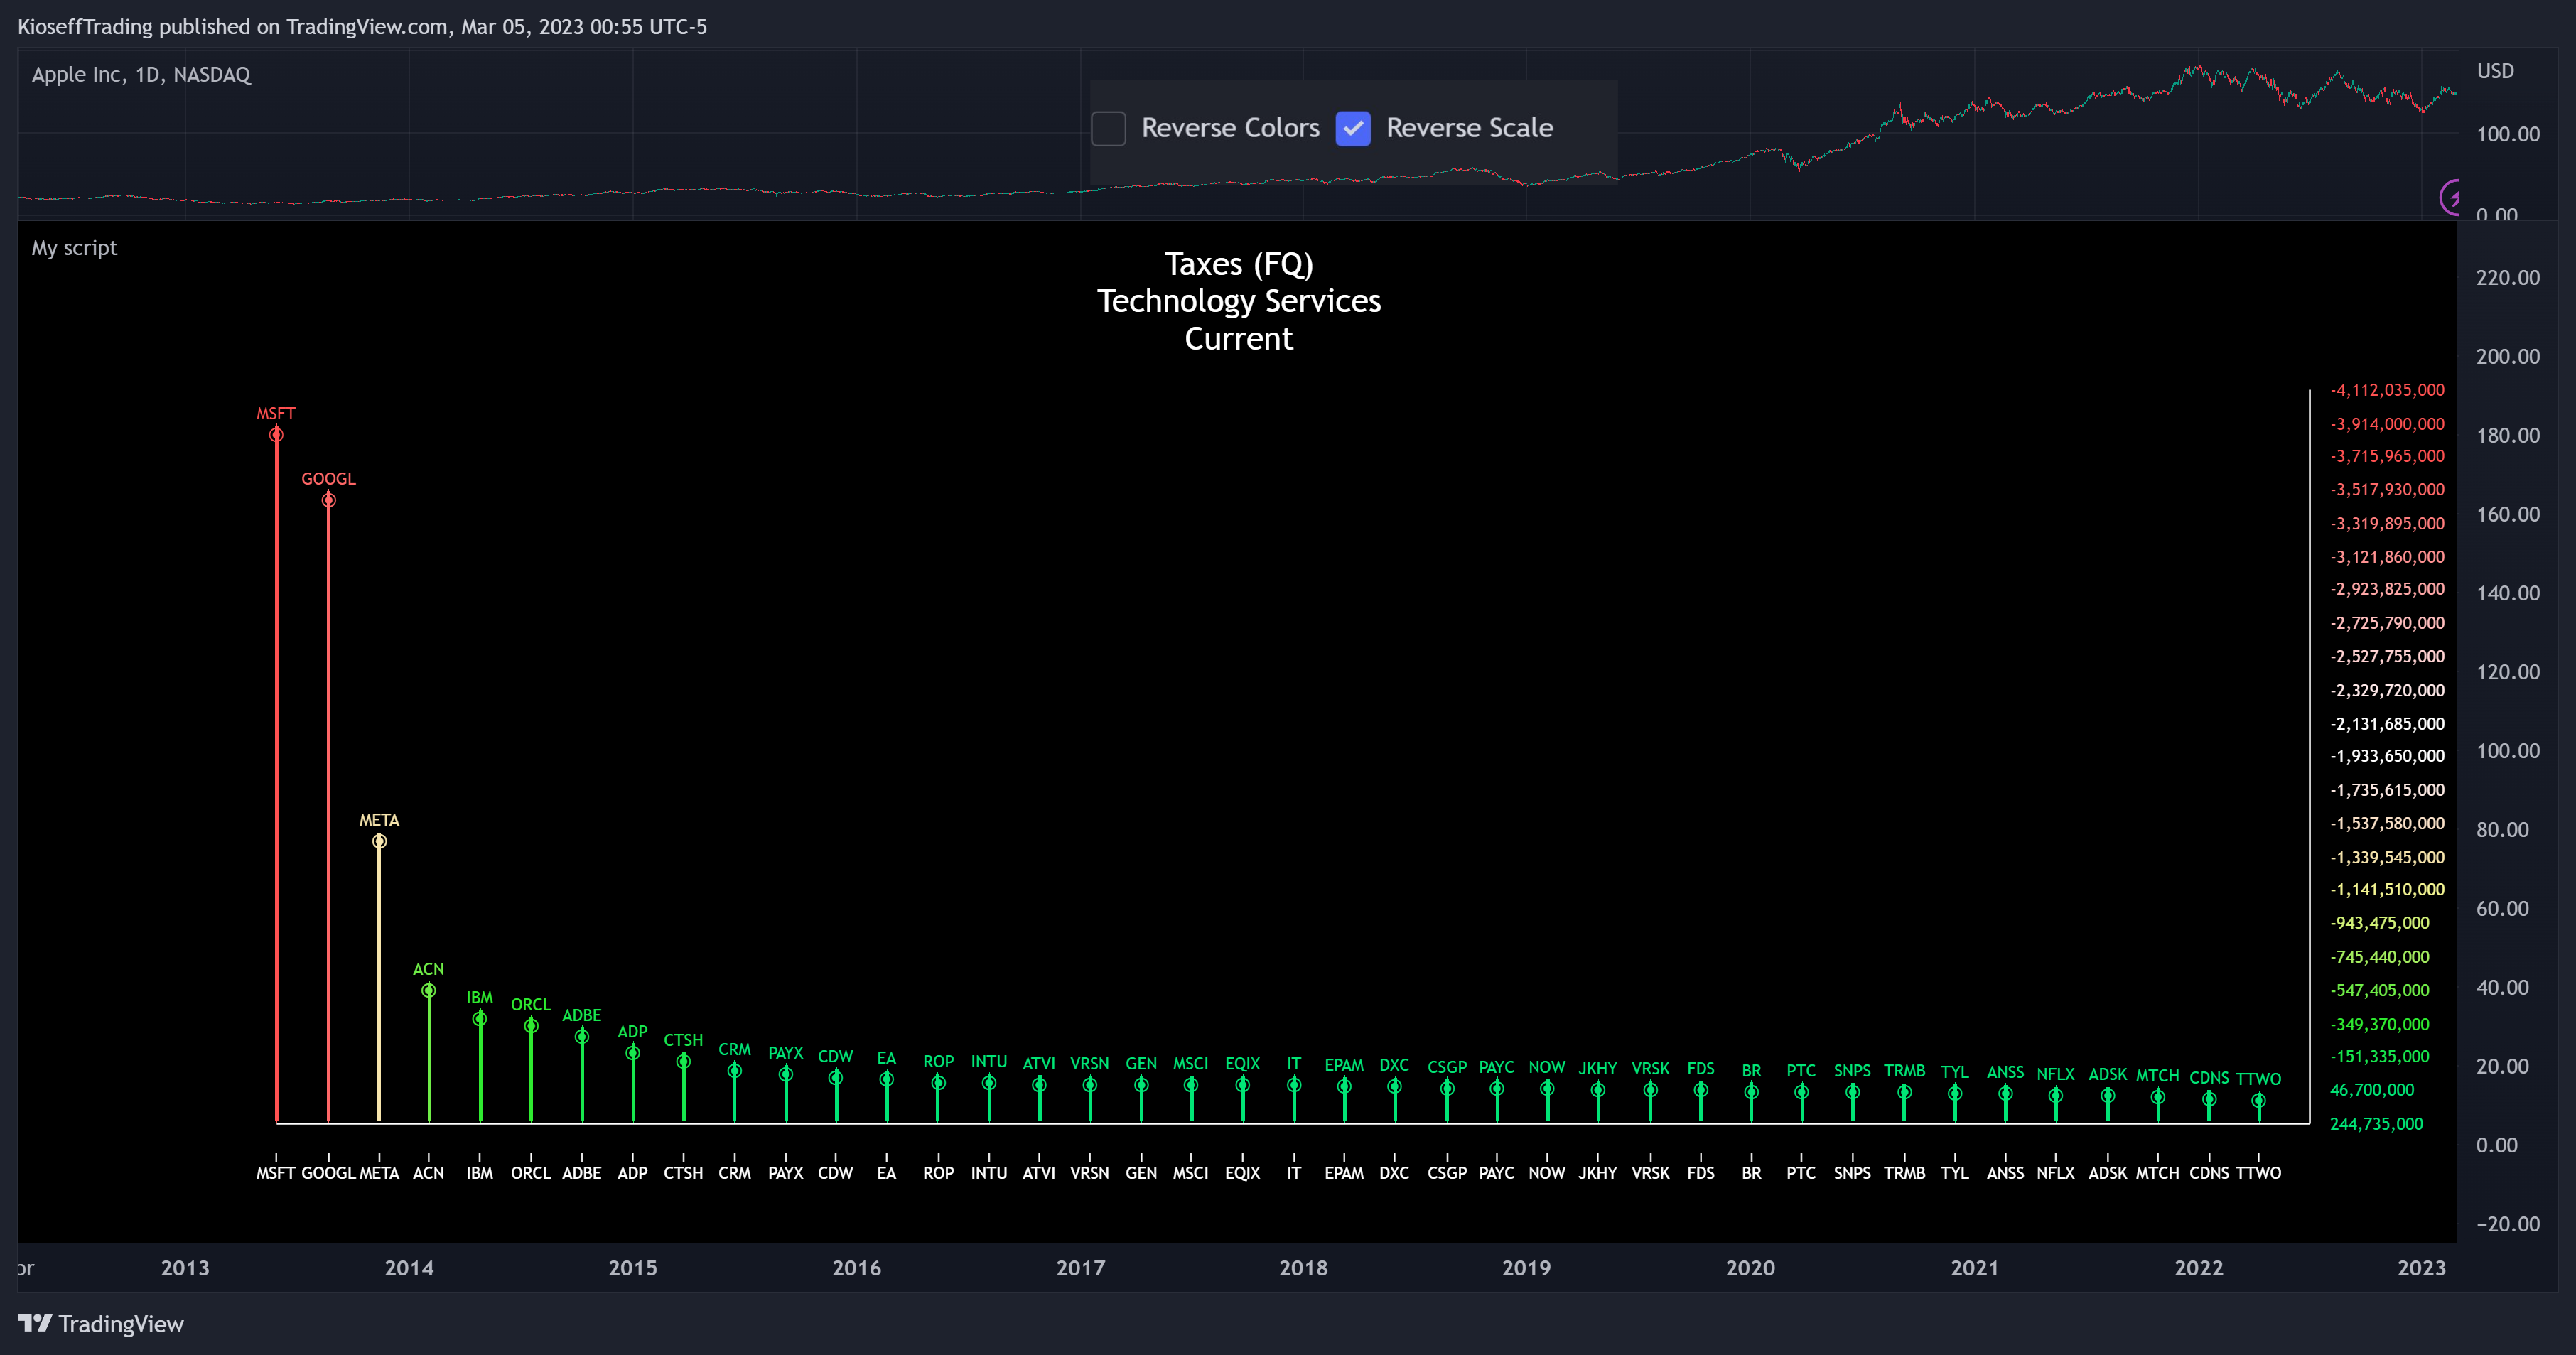Screen dimensions: 2576x1355
Task: Click the 244,735,000 scale value
Action: click(2377, 1124)
